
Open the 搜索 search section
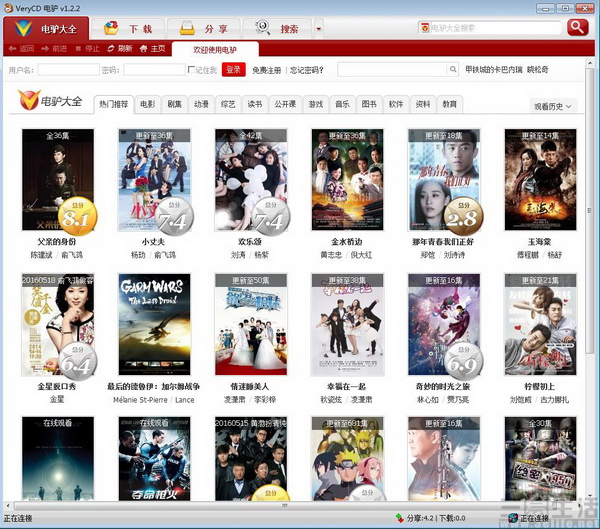pos(278,29)
